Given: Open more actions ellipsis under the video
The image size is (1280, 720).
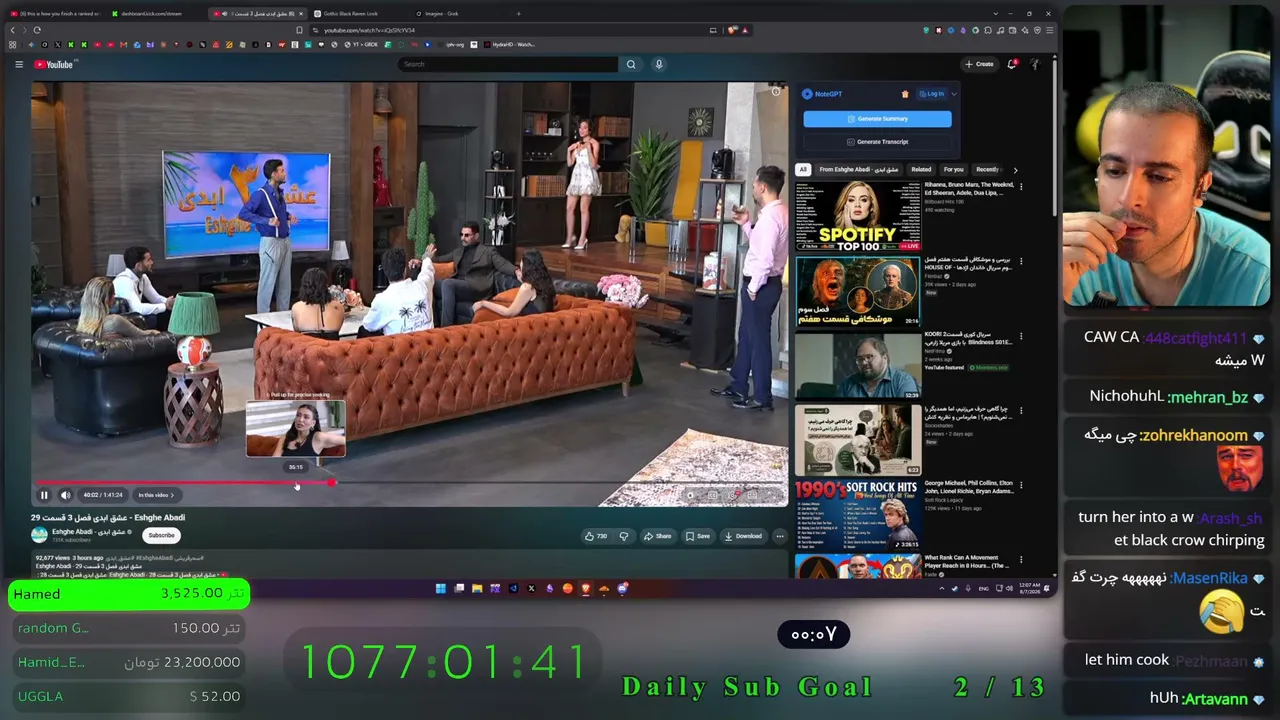Looking at the screenshot, I should (x=780, y=536).
